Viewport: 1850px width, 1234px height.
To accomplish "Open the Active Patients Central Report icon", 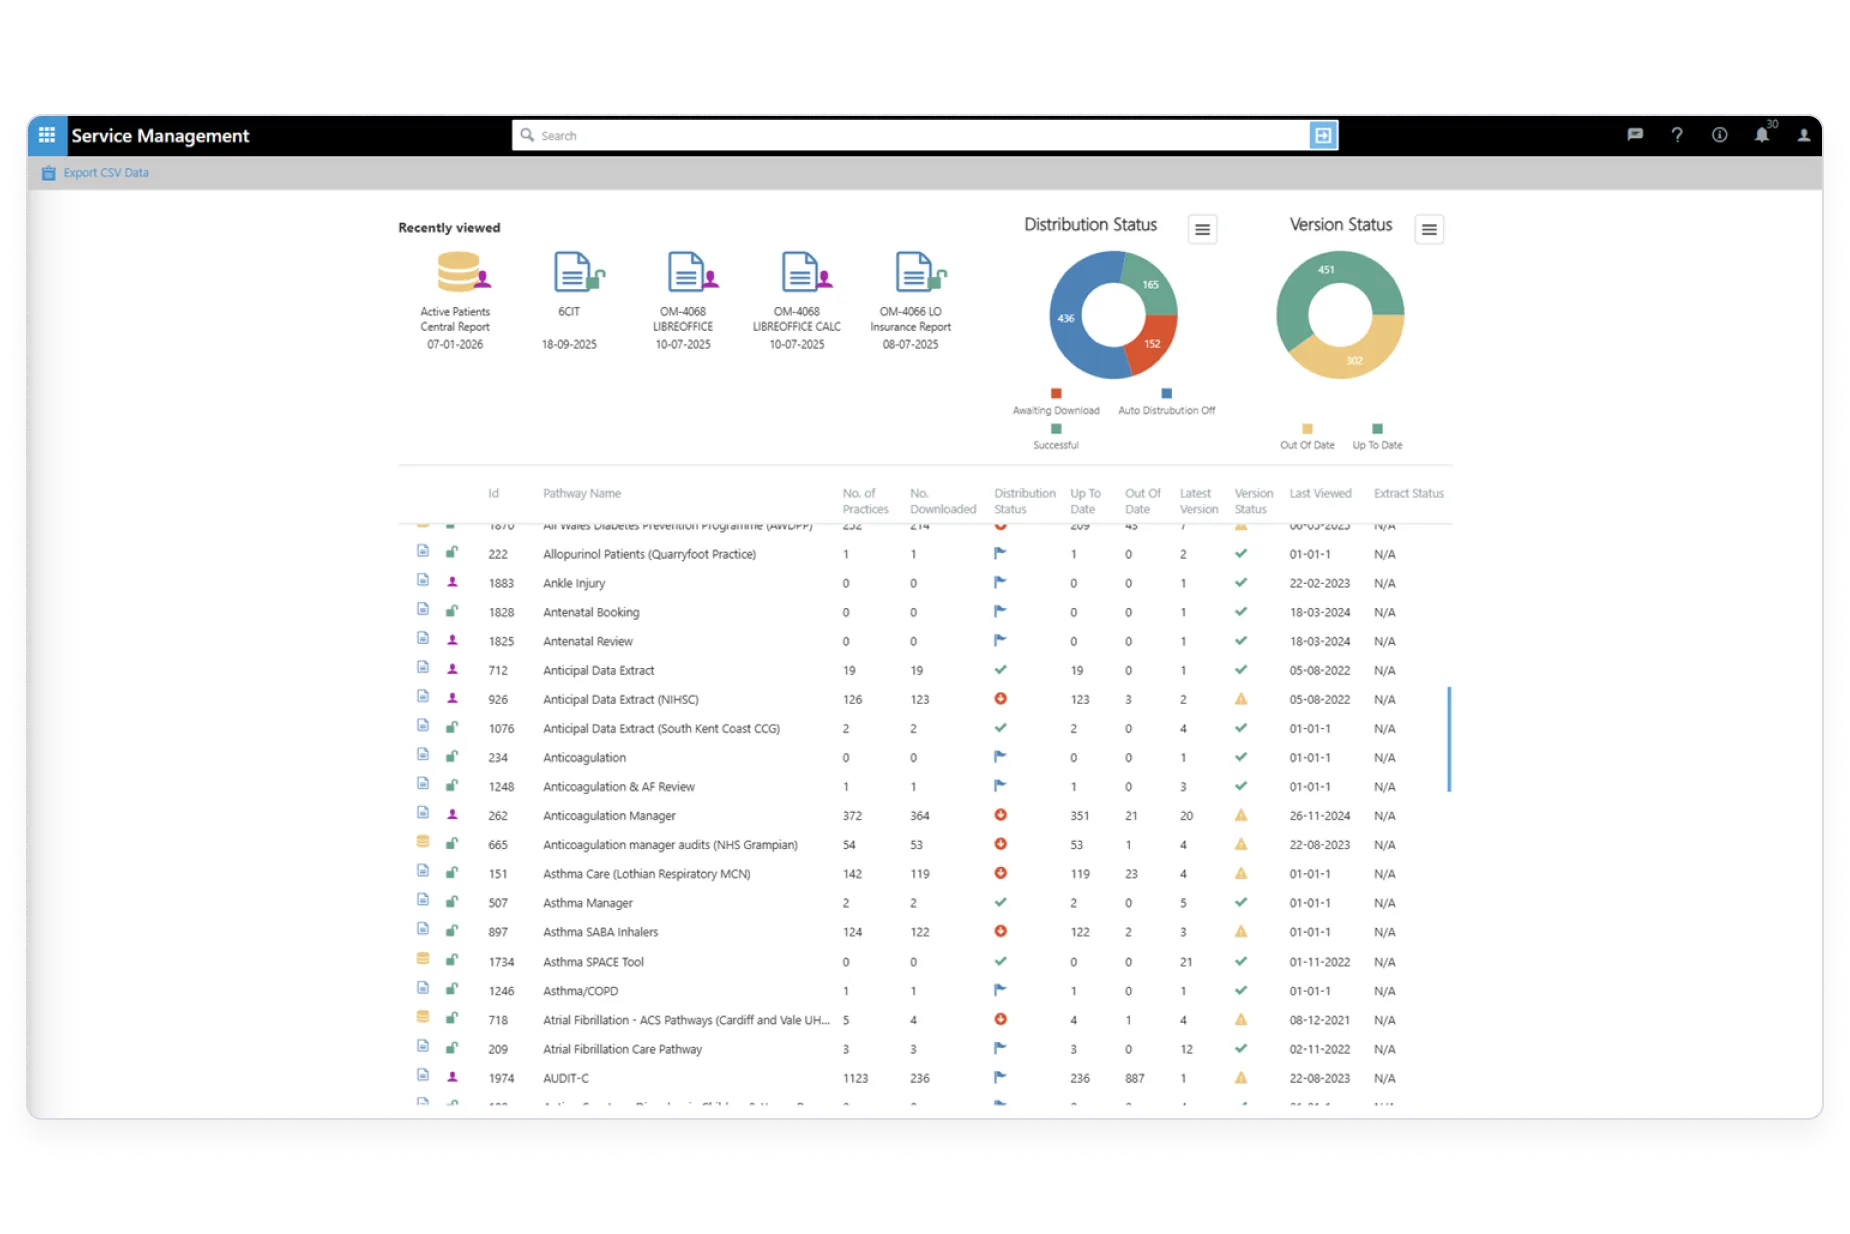I will point(458,273).
